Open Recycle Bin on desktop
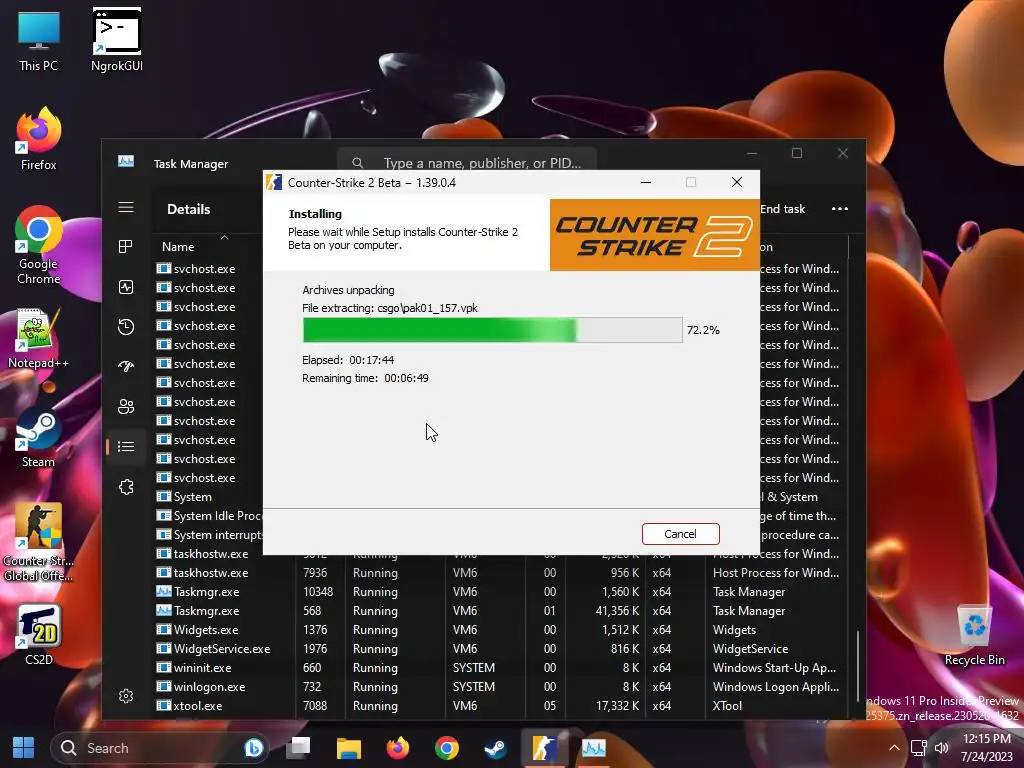 (974, 635)
